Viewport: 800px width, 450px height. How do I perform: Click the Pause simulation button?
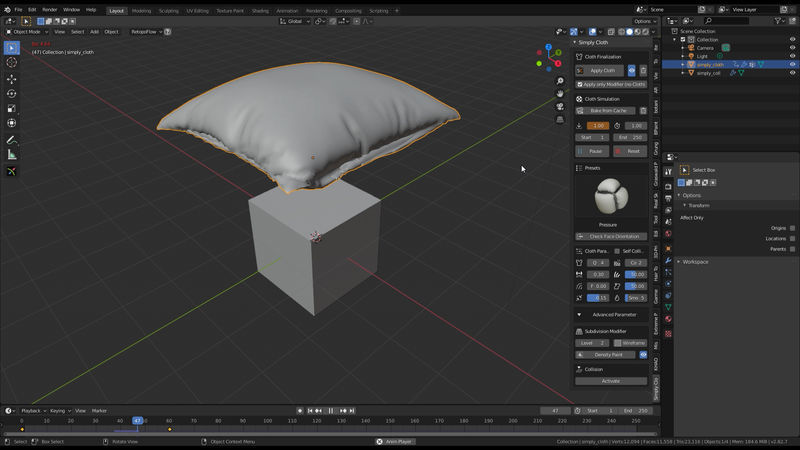pos(592,151)
